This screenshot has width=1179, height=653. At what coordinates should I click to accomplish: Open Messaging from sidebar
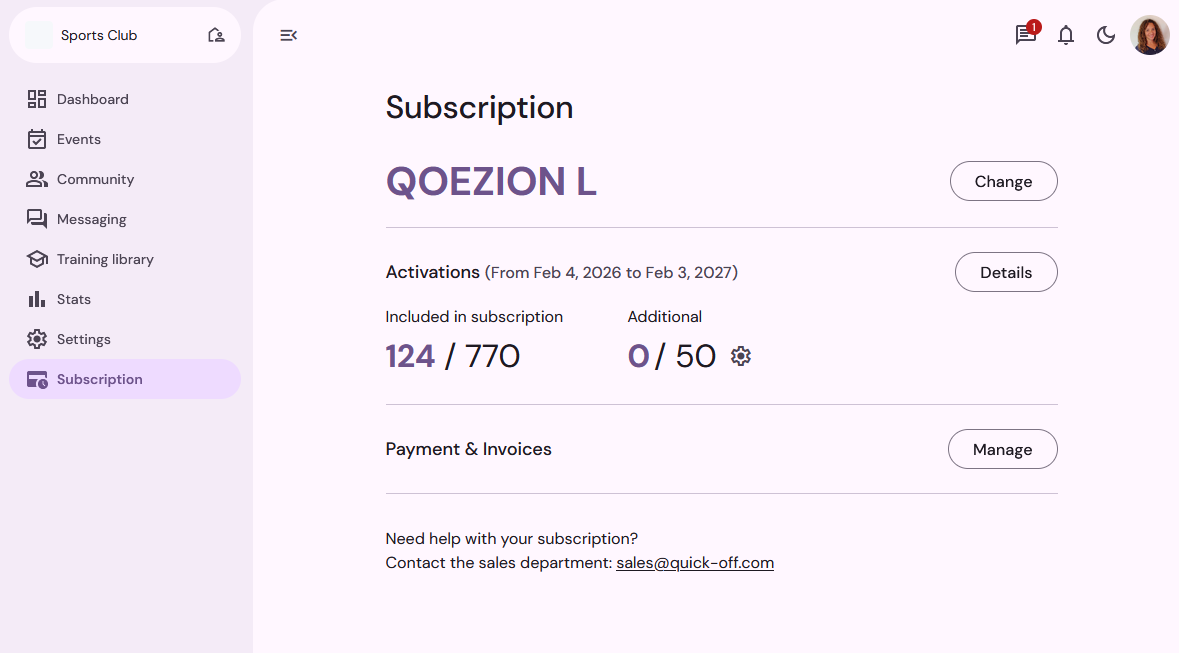click(91, 219)
